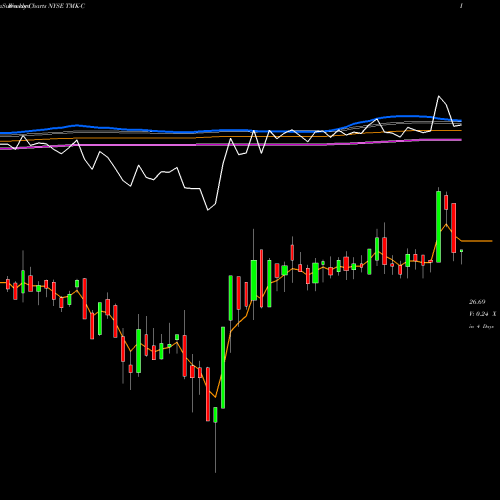
Task: Click the tallest green candlestick near the right edge
Action: pos(438,227)
